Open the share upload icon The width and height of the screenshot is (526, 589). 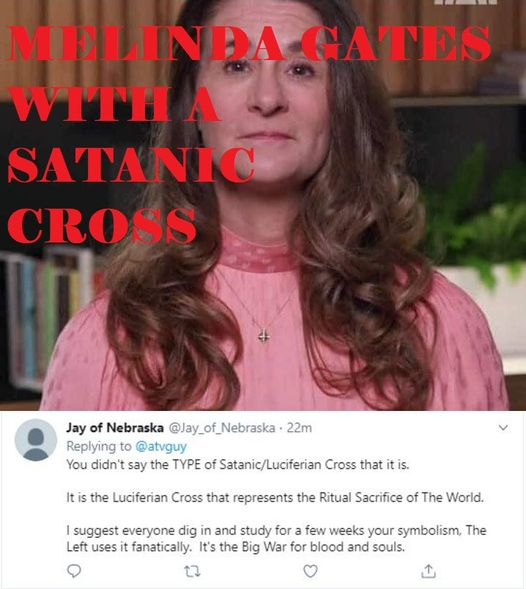coord(428,571)
